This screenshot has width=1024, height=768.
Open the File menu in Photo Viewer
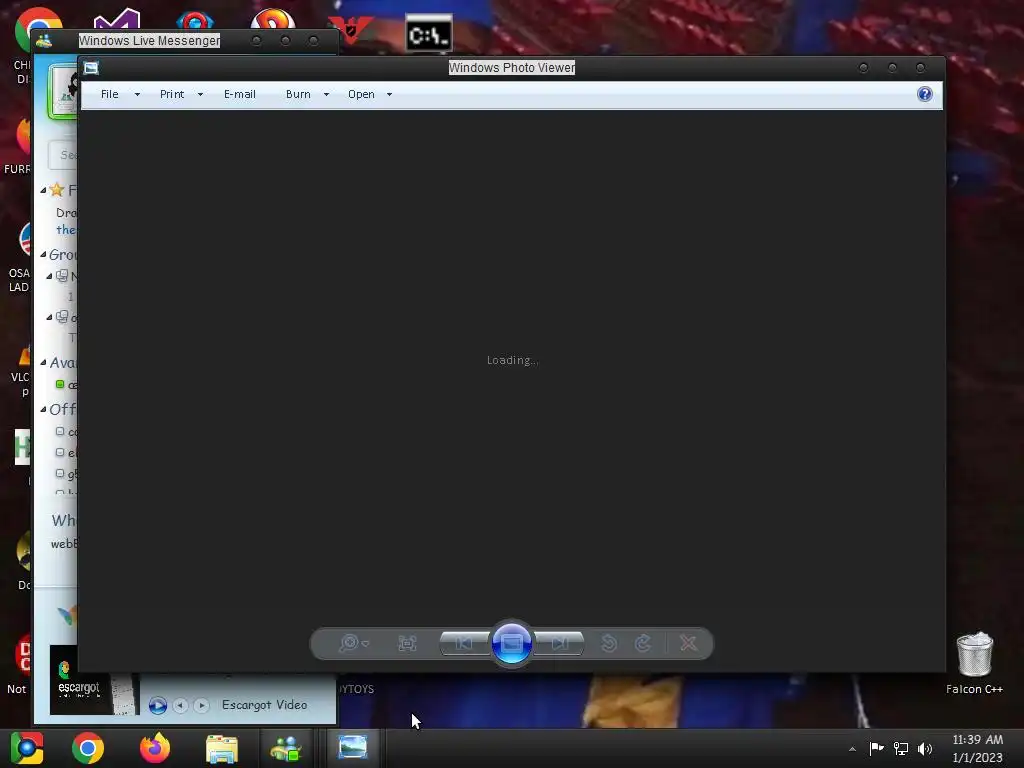tap(110, 94)
